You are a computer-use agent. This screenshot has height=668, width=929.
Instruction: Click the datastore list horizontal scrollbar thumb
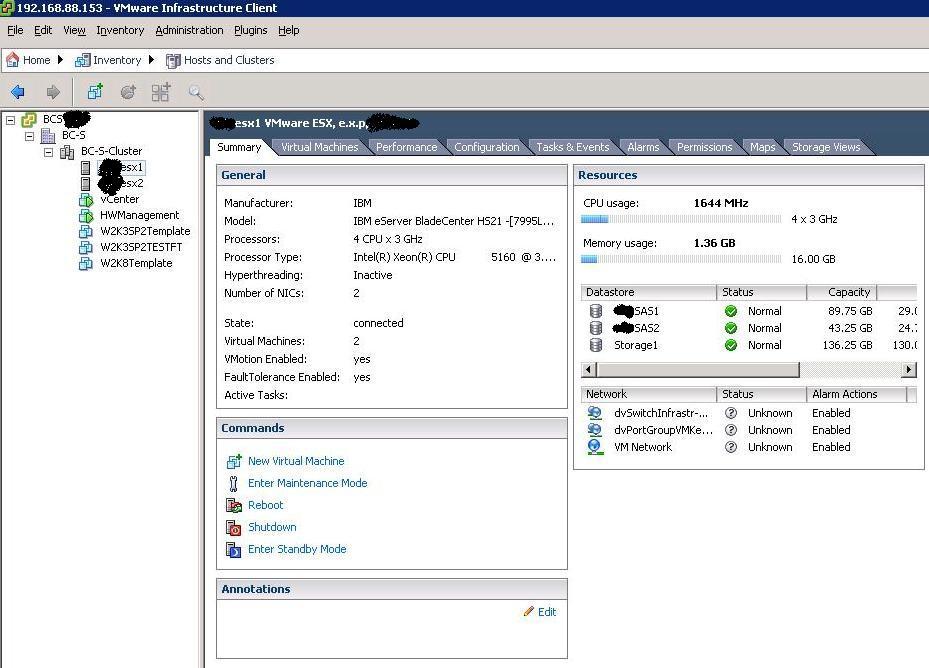point(698,370)
